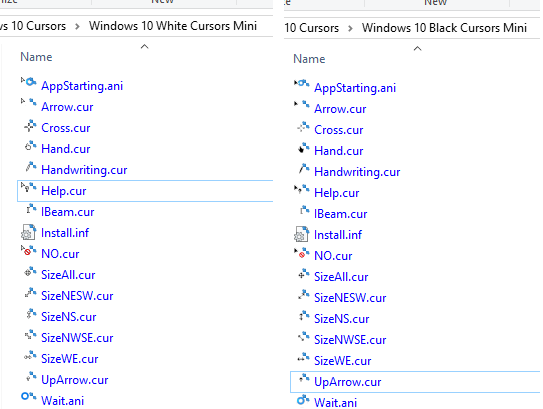Image resolution: width=543 pixels, height=409 pixels.
Task: Select the Cross.cur icon in the White Cursors folder
Action: 30,126
